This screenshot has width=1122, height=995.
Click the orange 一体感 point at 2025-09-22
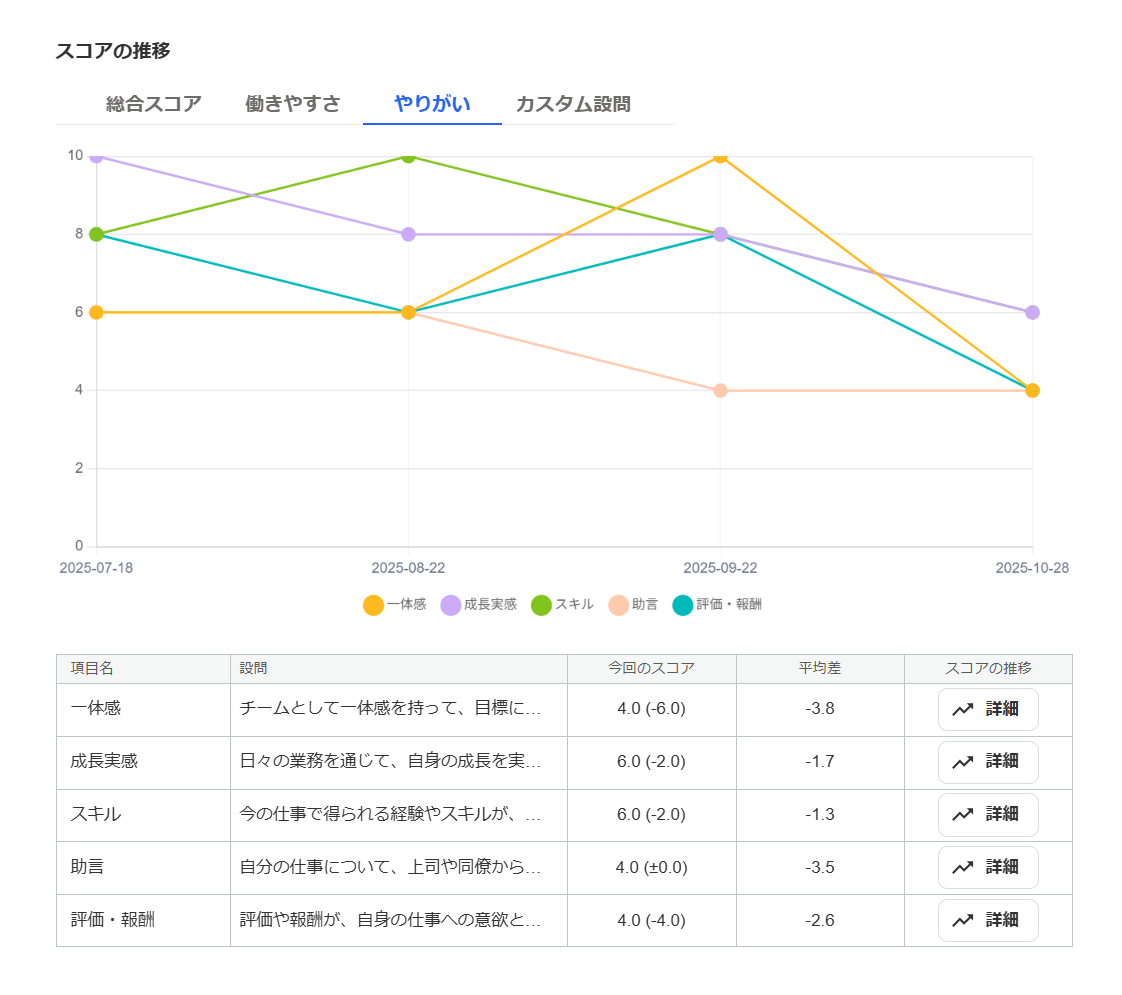click(721, 157)
